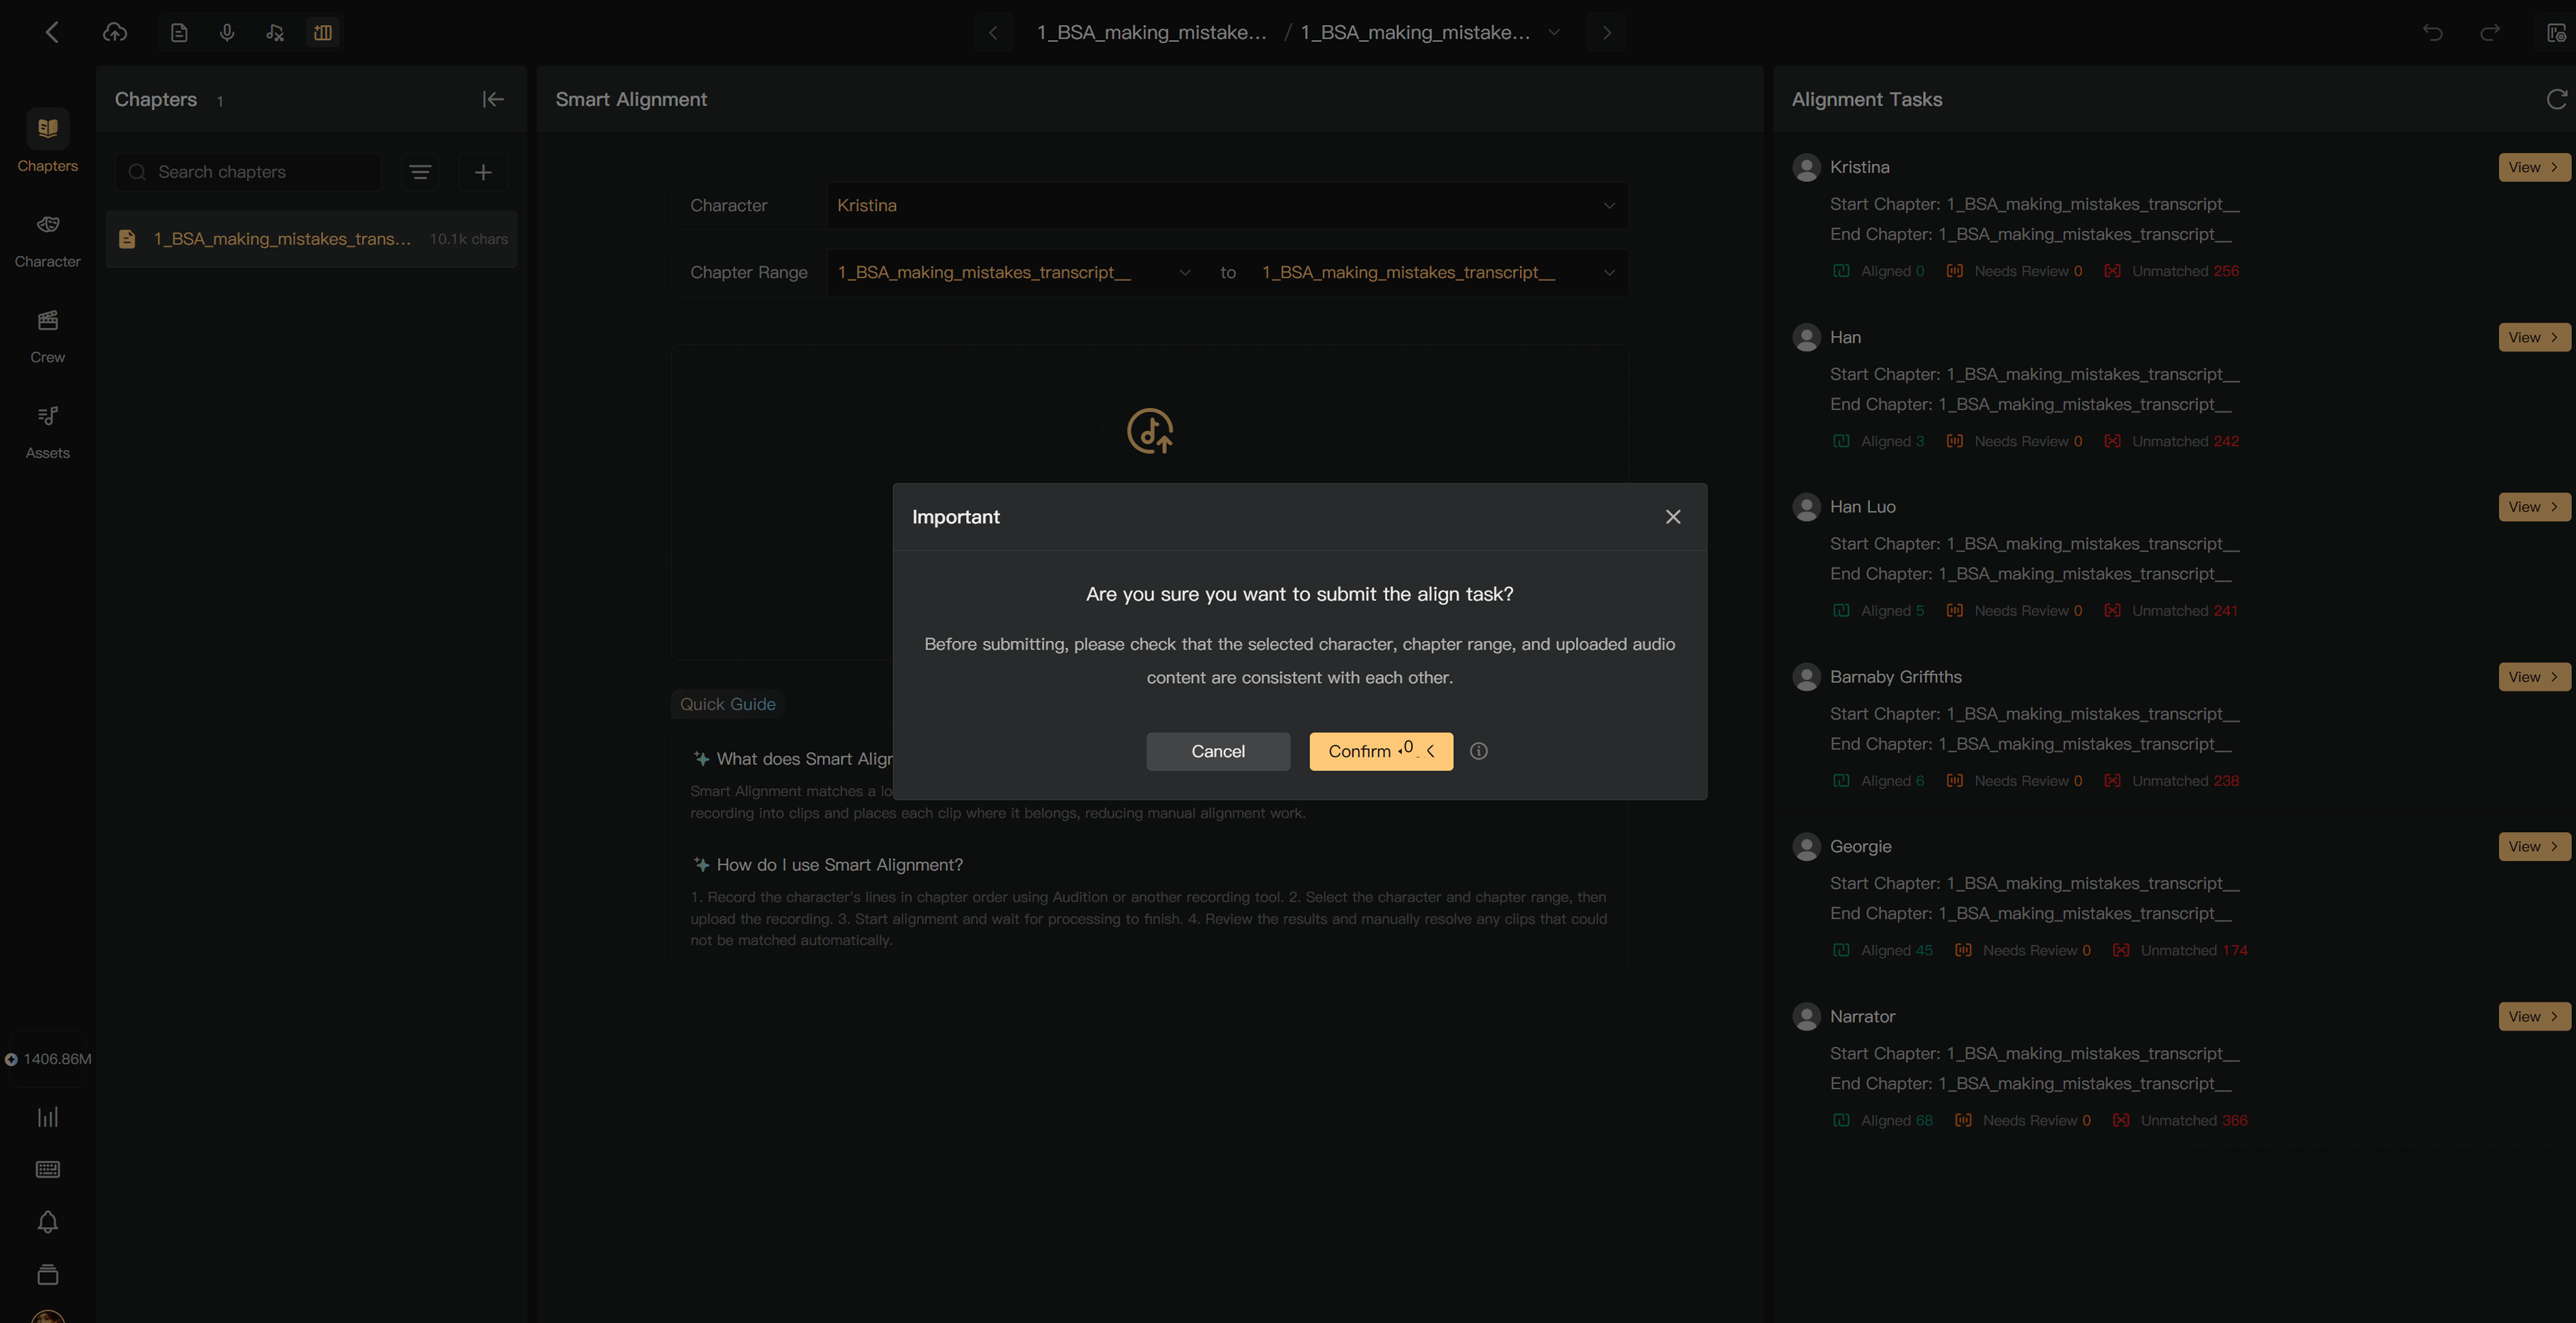Viewport: 2576px width, 1323px height.
Task: View the Han alignment task
Action: (2533, 337)
